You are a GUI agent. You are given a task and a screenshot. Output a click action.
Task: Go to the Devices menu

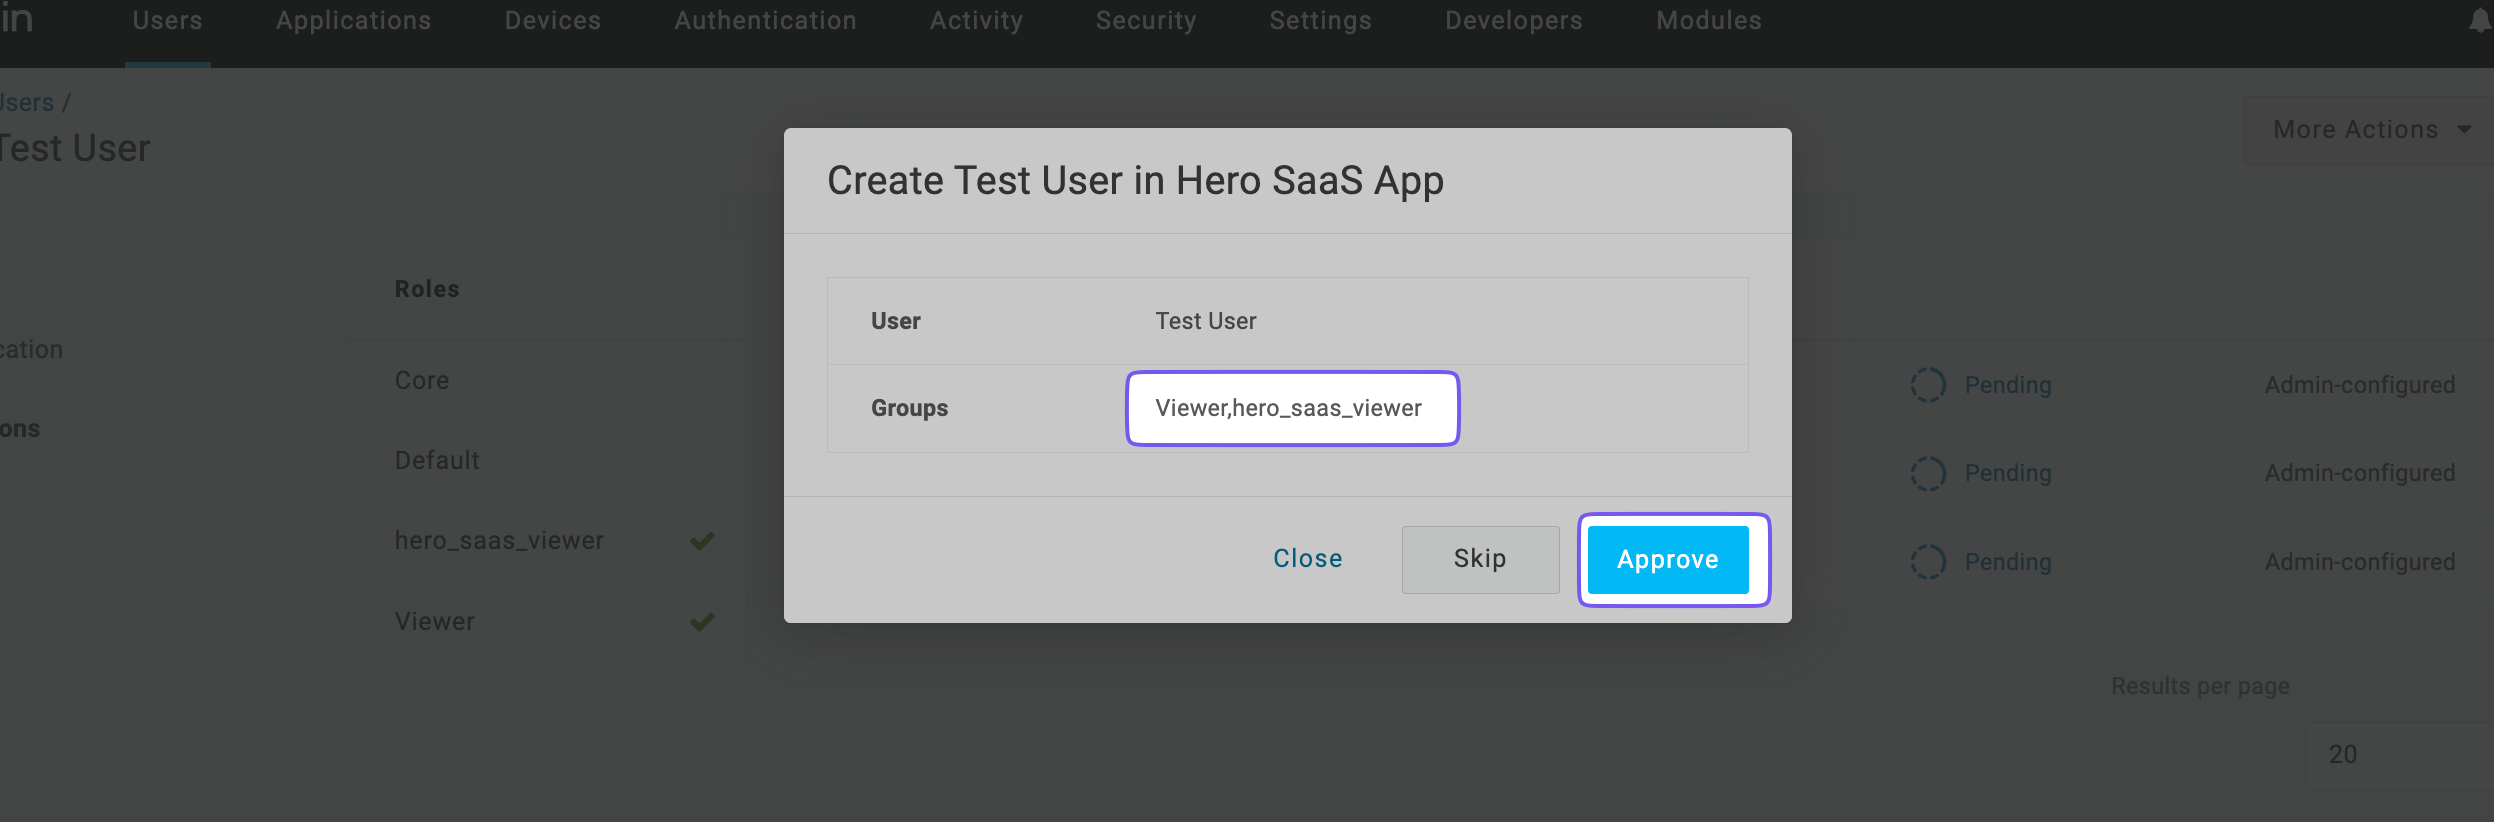pos(552,21)
